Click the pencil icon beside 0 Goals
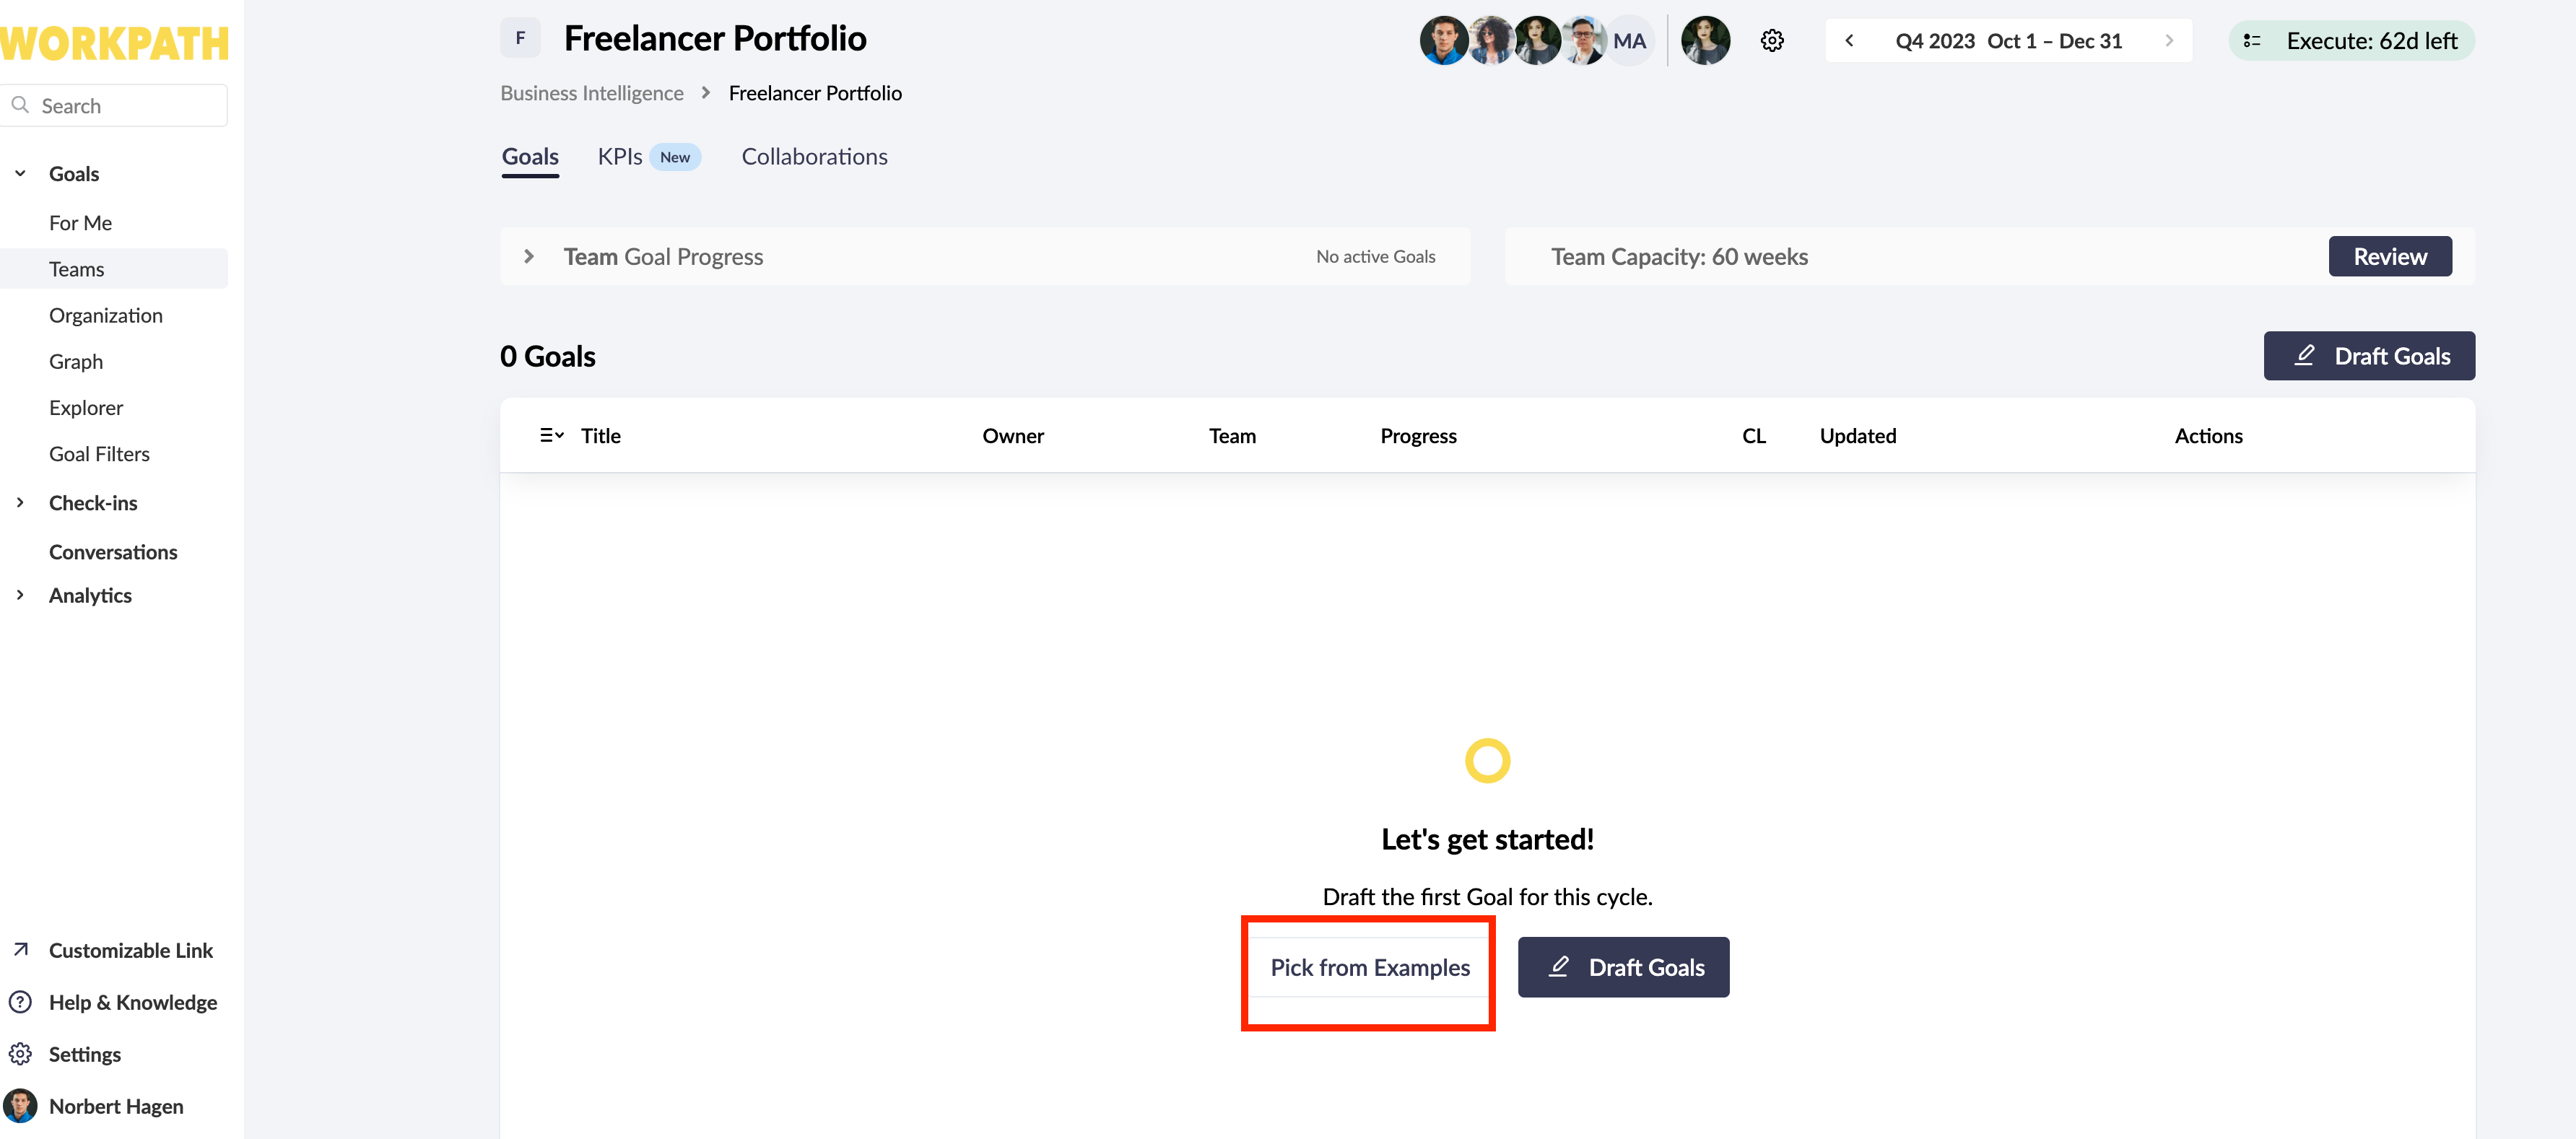This screenshot has width=2576, height=1139. pyautogui.click(x=2305, y=355)
